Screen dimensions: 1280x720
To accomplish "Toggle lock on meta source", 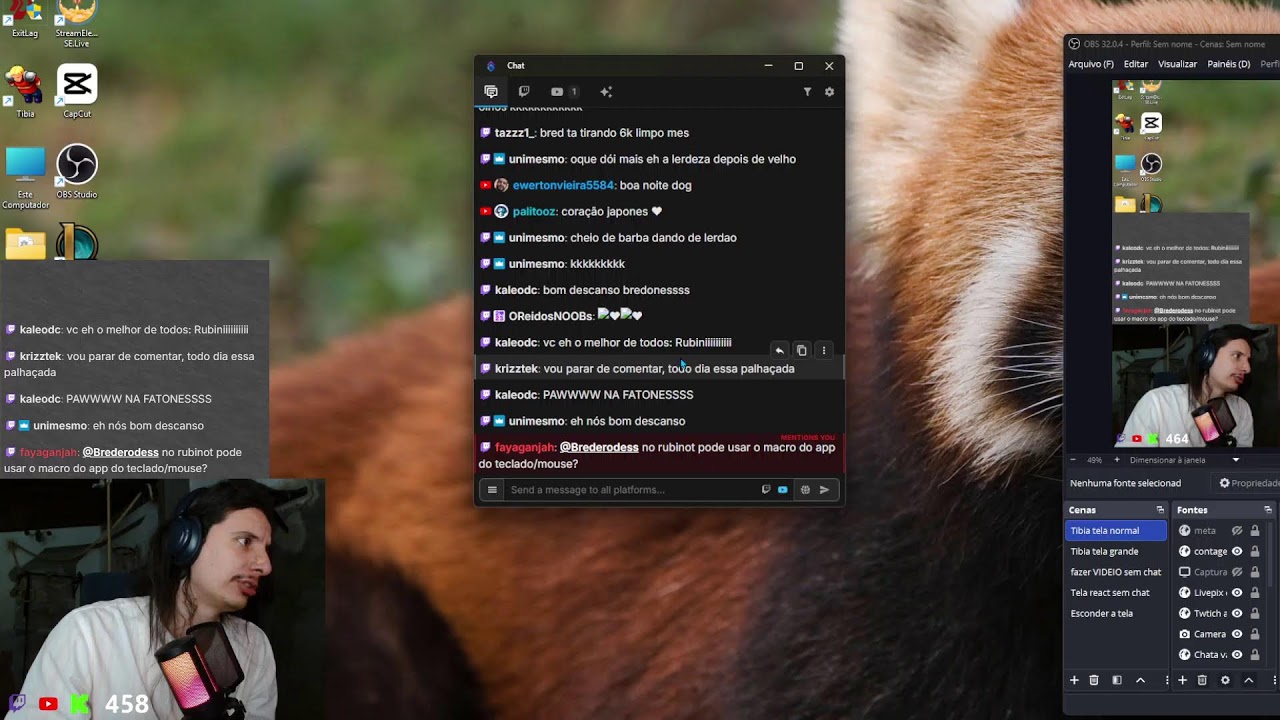I will click(1254, 531).
